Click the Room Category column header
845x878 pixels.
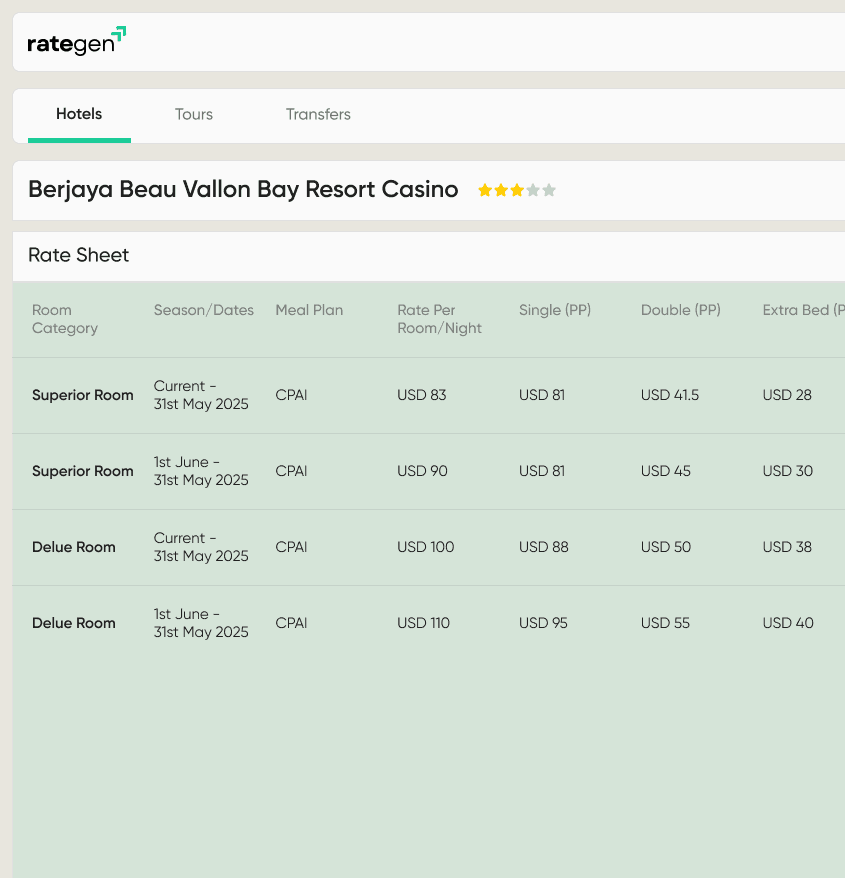64,319
